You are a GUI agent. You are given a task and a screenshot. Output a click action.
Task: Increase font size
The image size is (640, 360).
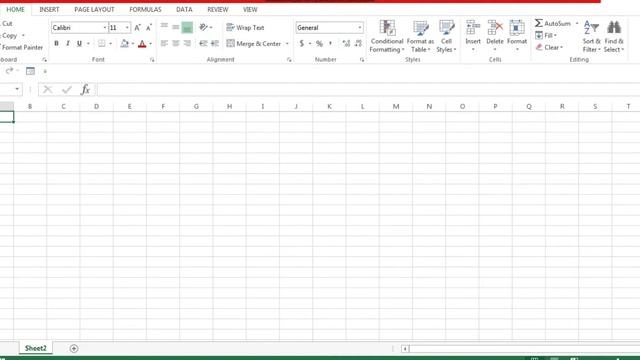(138, 27)
